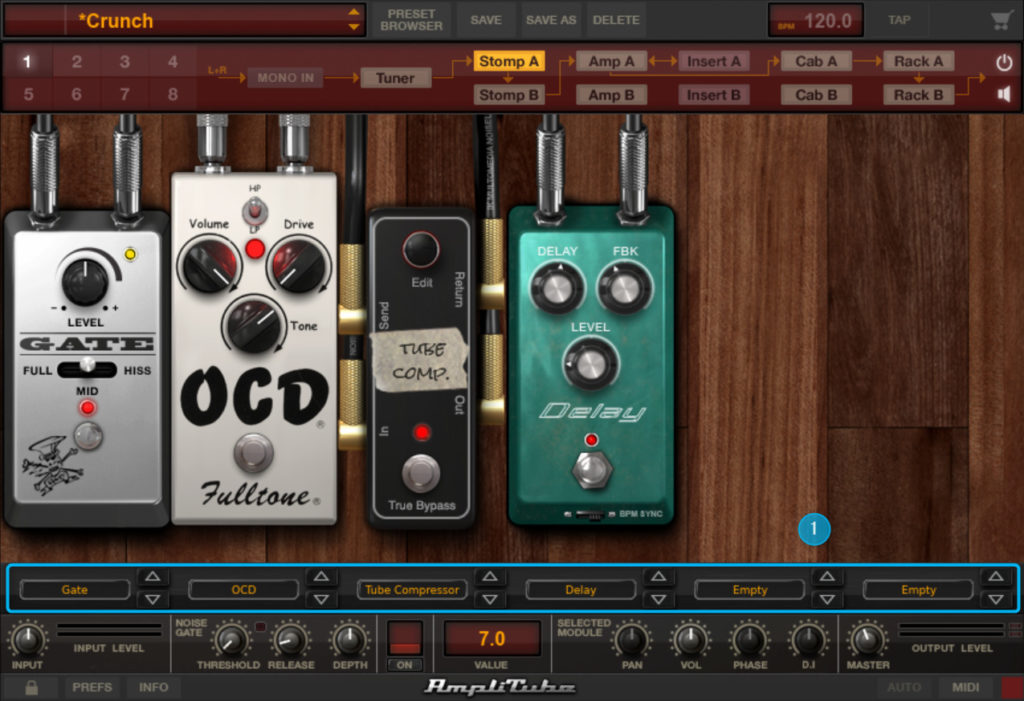Toggle the Delay pedal footswitch
Screen dimensions: 1024x701
tap(592, 468)
